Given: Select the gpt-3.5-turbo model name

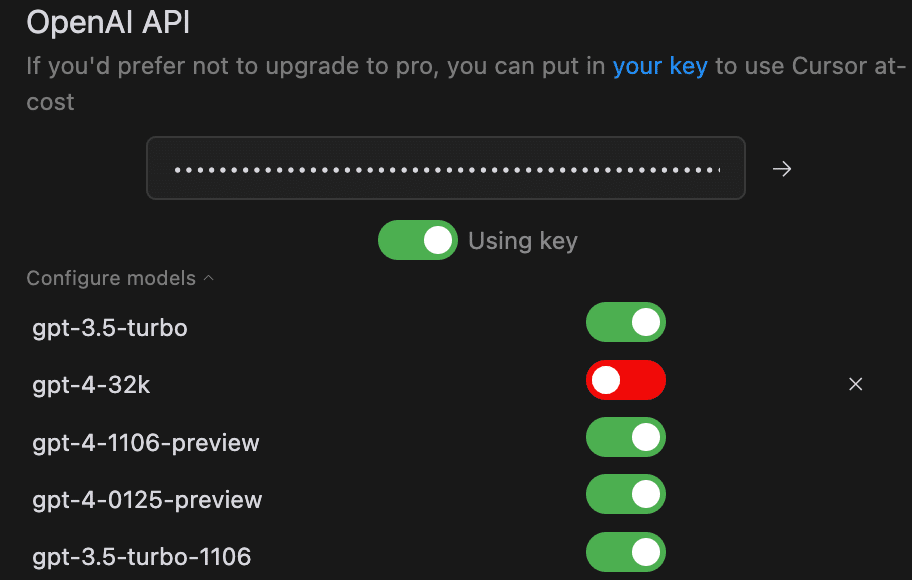Looking at the screenshot, I should pos(110,328).
